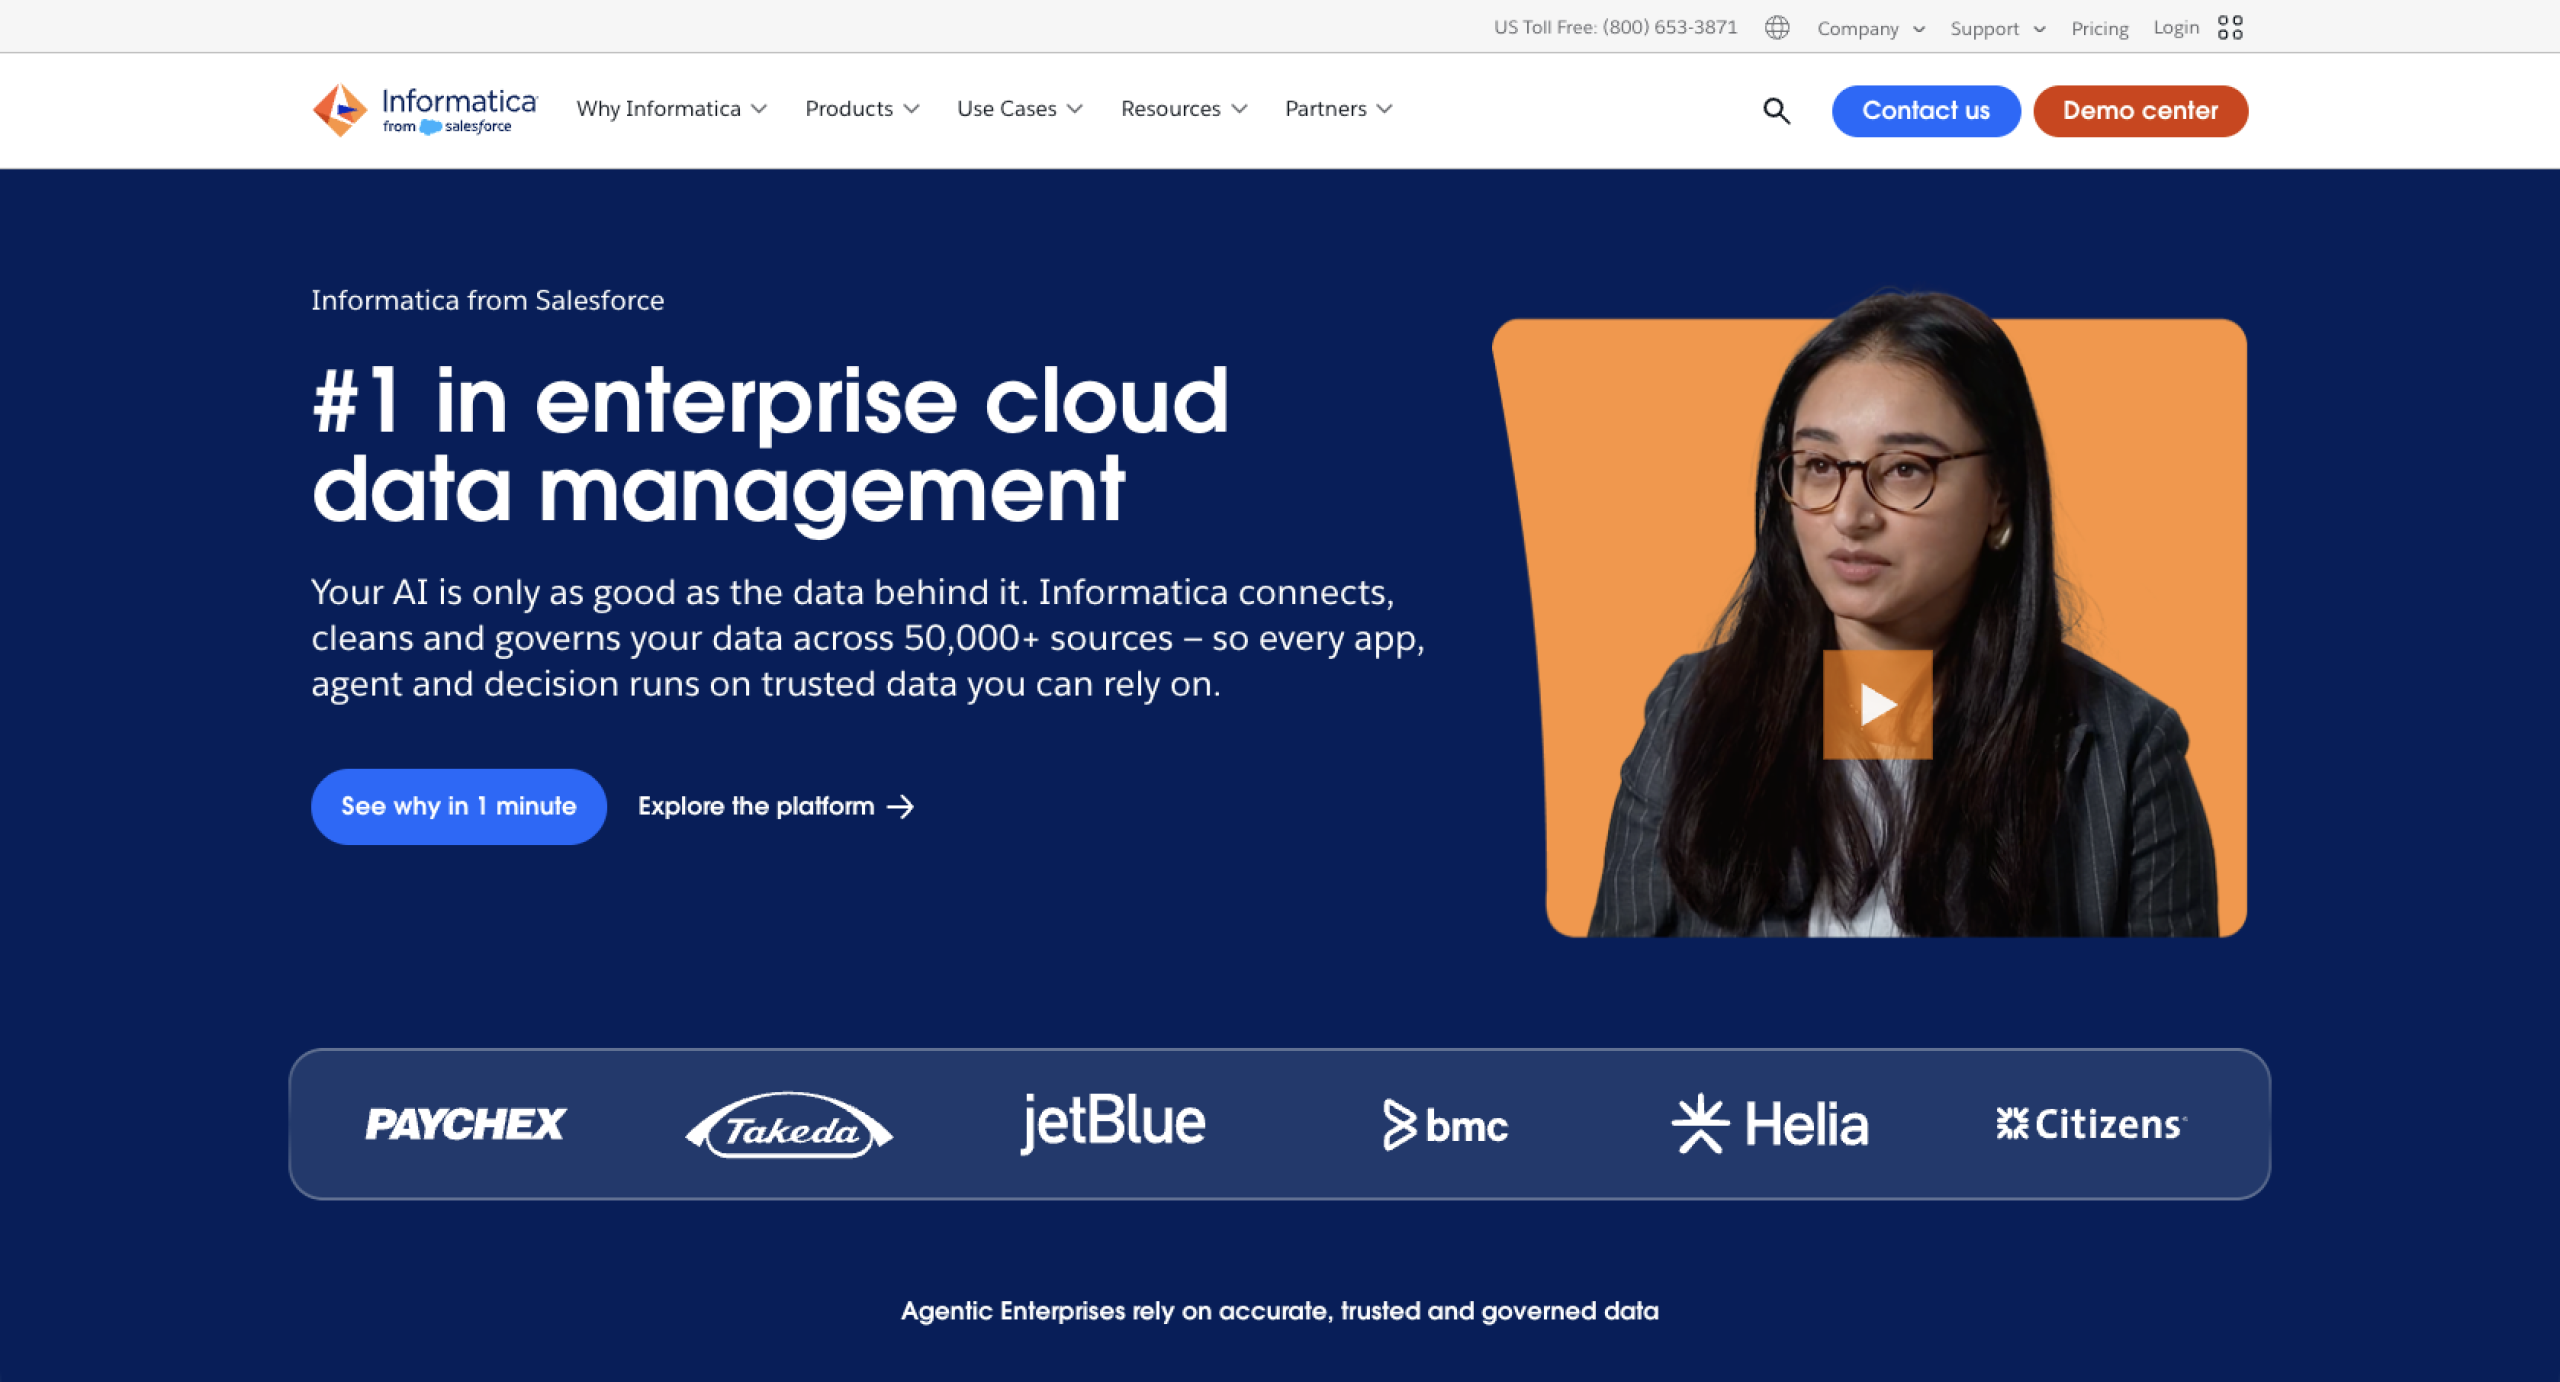This screenshot has height=1382, width=2560.
Task: Click the bmc customer logo
Action: tap(1445, 1125)
